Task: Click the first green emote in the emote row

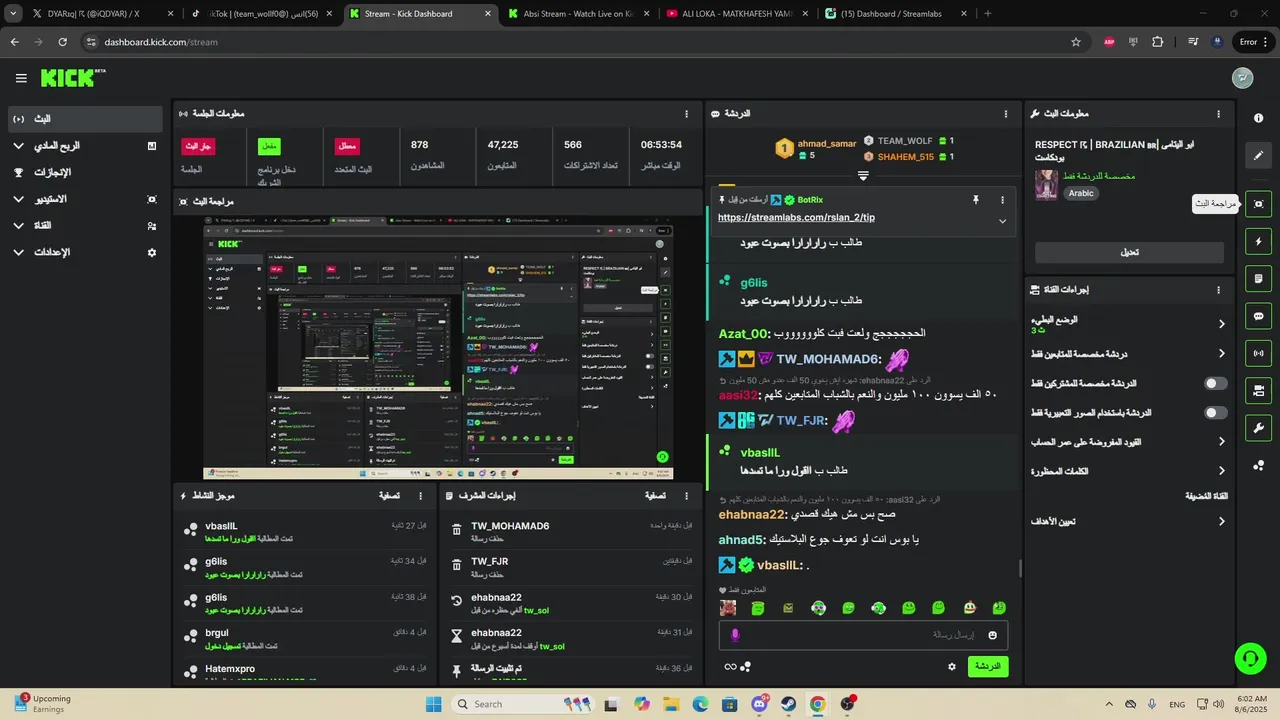Action: (x=758, y=608)
